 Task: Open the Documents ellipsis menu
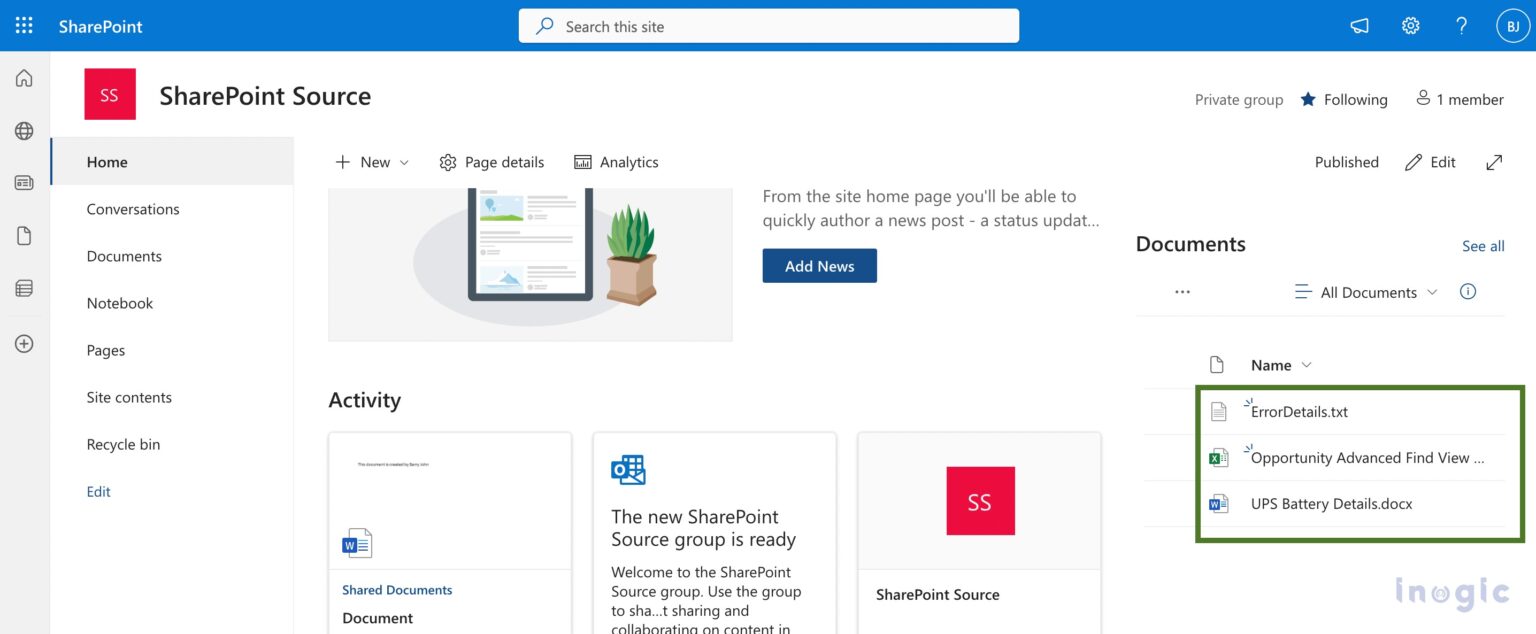click(1182, 291)
